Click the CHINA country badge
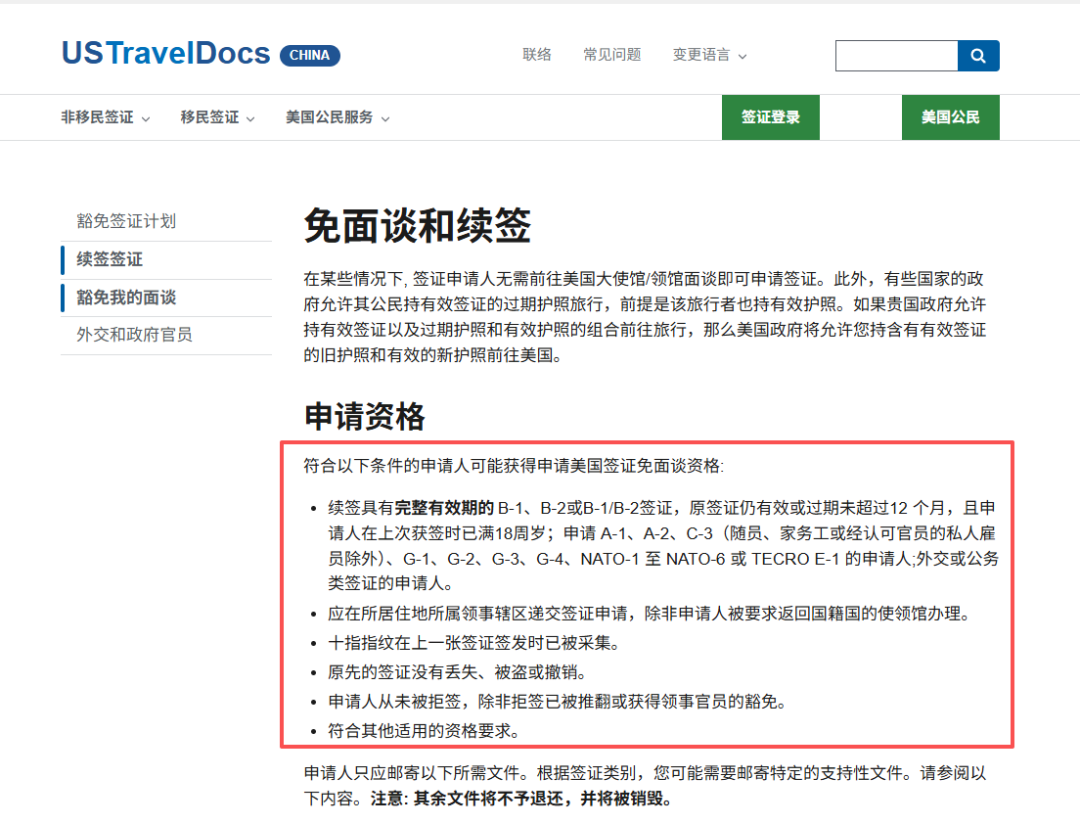1080x824 pixels. click(310, 55)
